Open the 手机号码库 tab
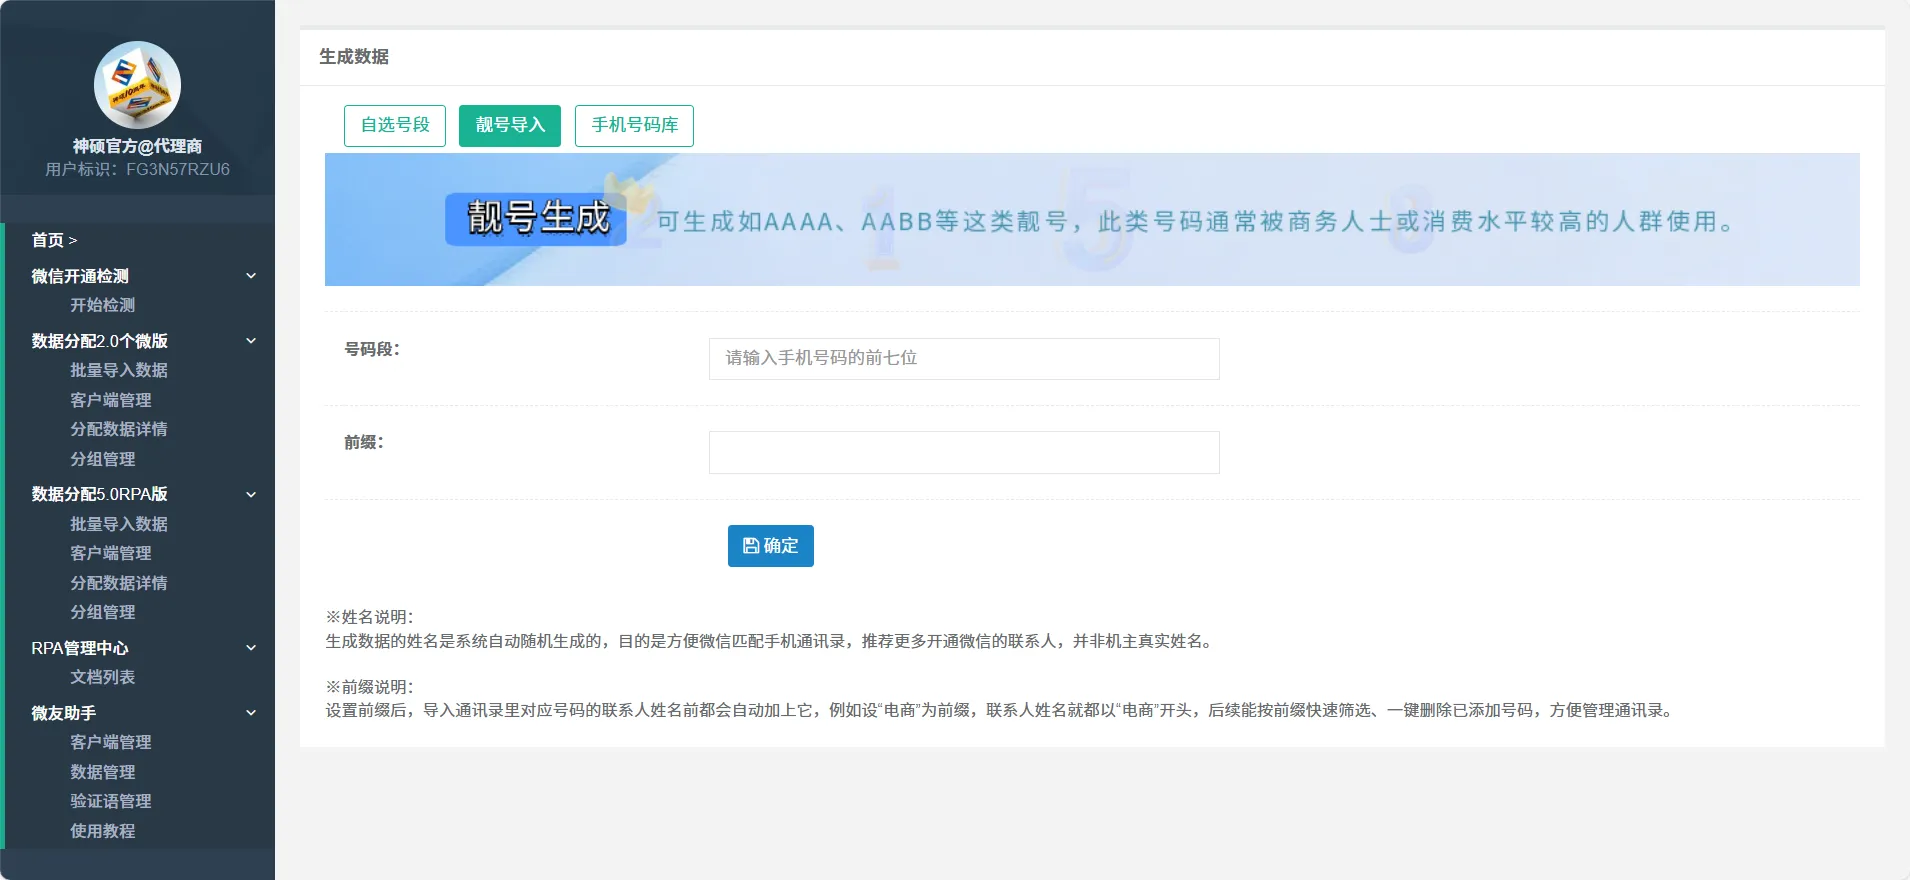The height and width of the screenshot is (880, 1910). click(x=634, y=126)
